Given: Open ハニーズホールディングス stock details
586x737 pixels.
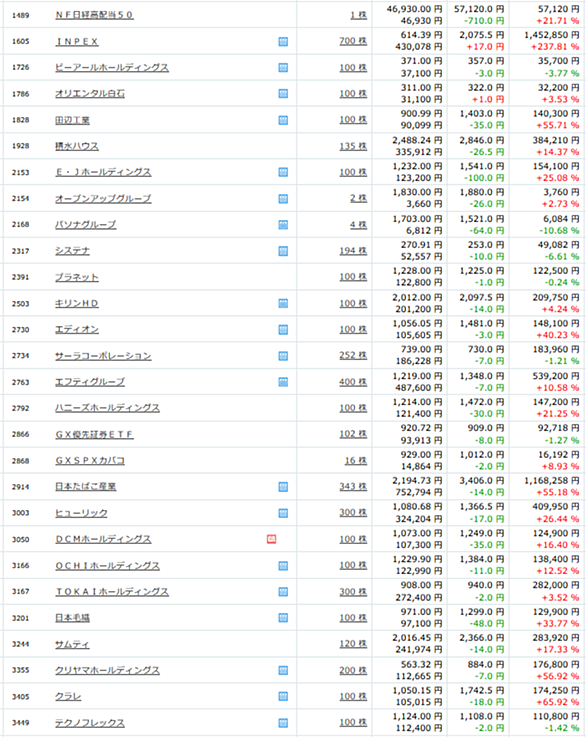Looking at the screenshot, I should click(107, 408).
